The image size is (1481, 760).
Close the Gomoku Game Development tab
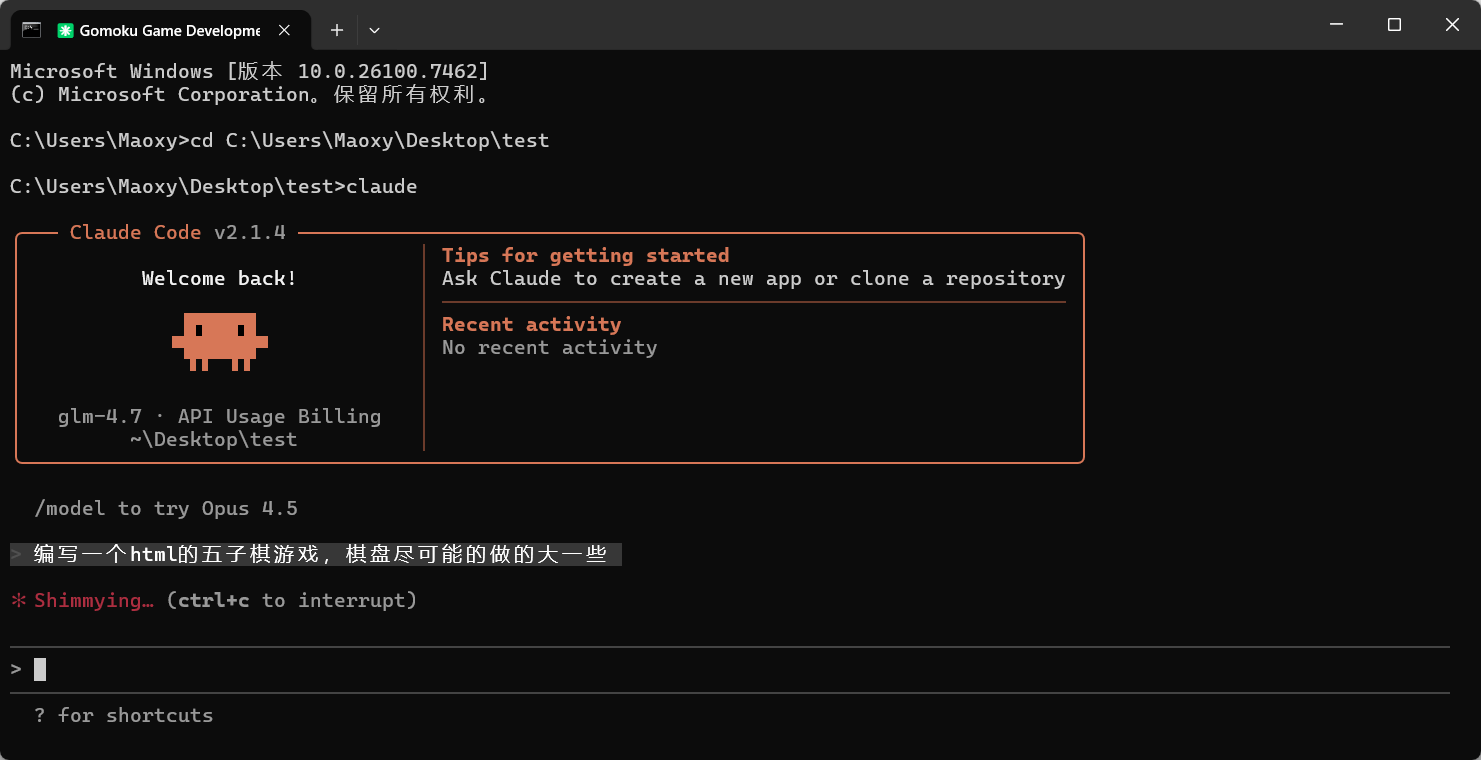[x=285, y=31]
